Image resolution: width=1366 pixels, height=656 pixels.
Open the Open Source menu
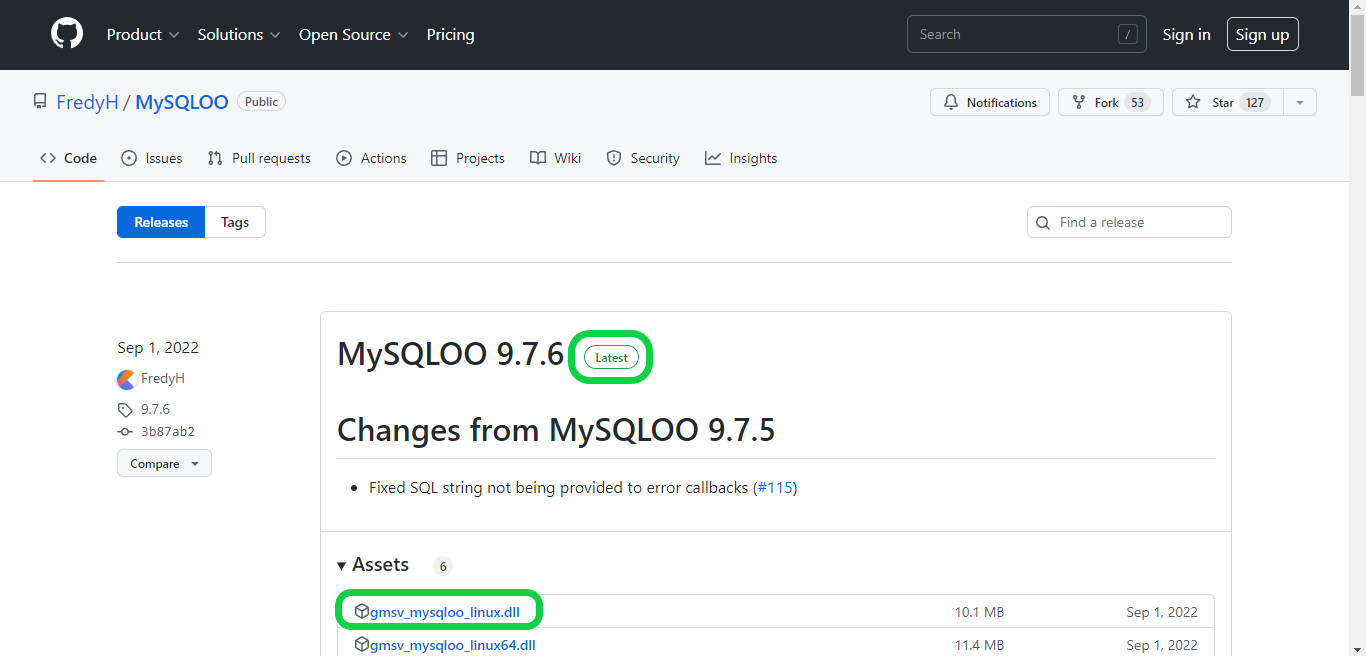point(352,34)
